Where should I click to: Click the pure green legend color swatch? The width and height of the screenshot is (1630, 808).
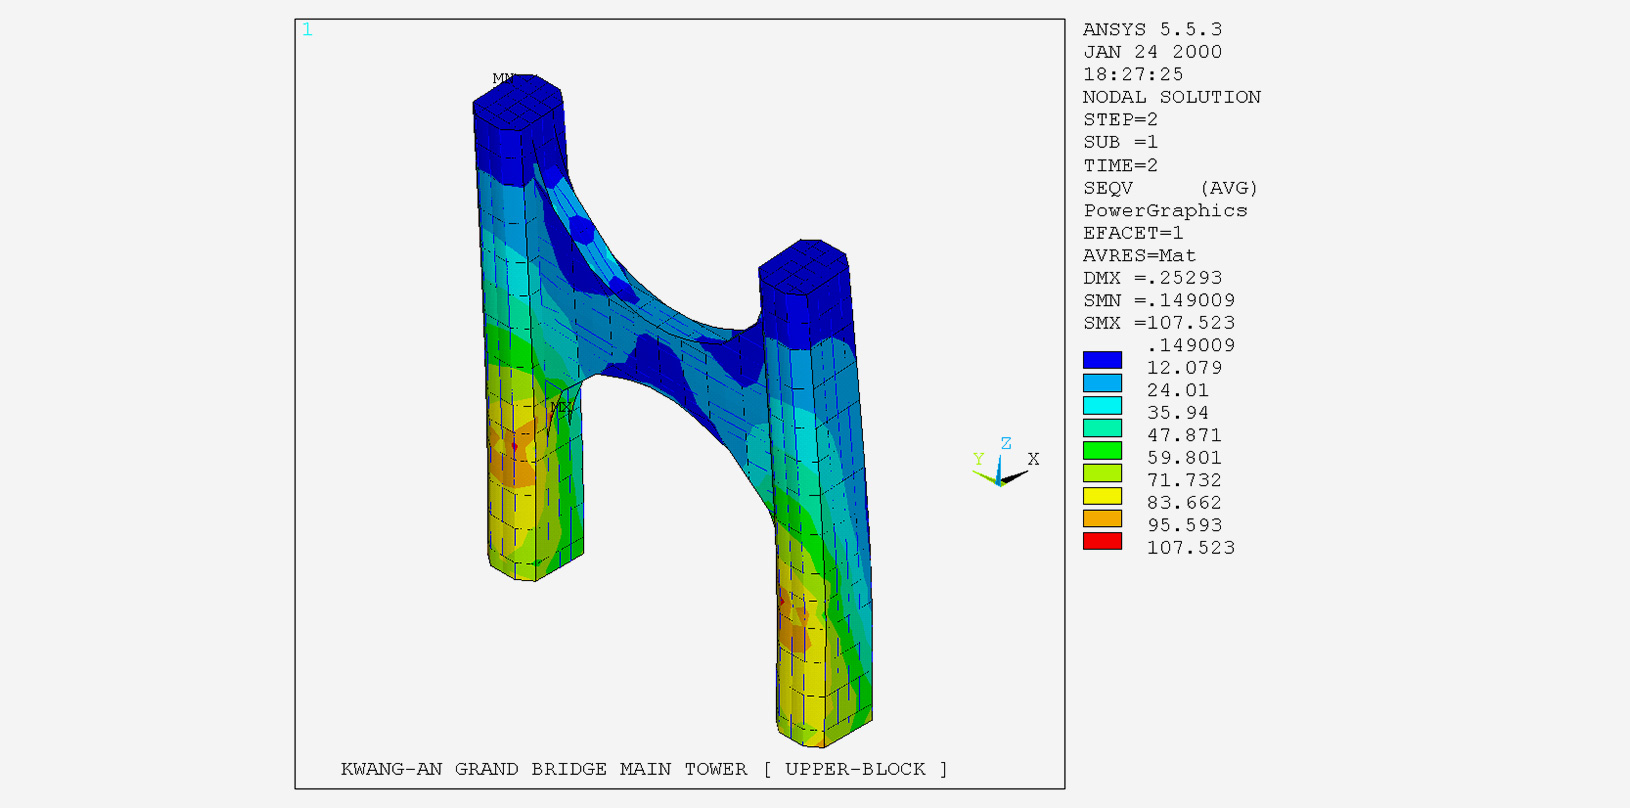1102,451
